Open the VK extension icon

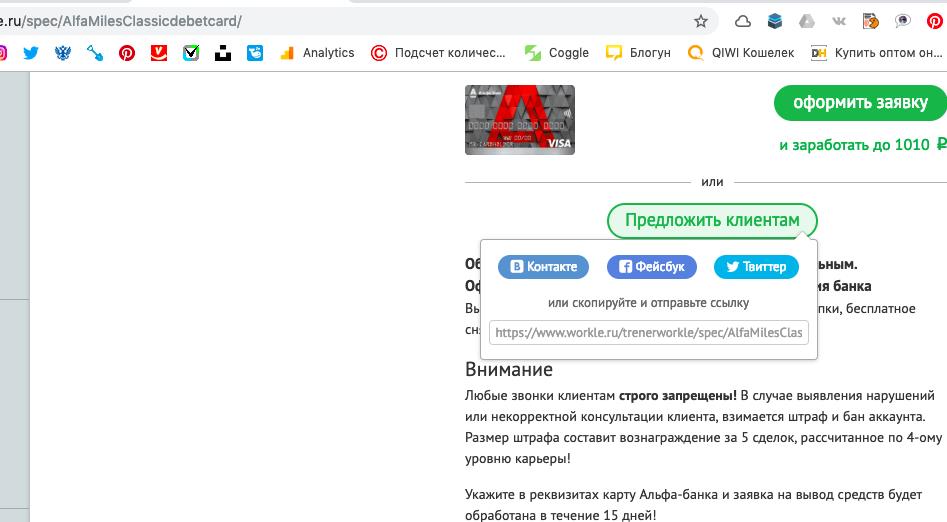(839, 22)
